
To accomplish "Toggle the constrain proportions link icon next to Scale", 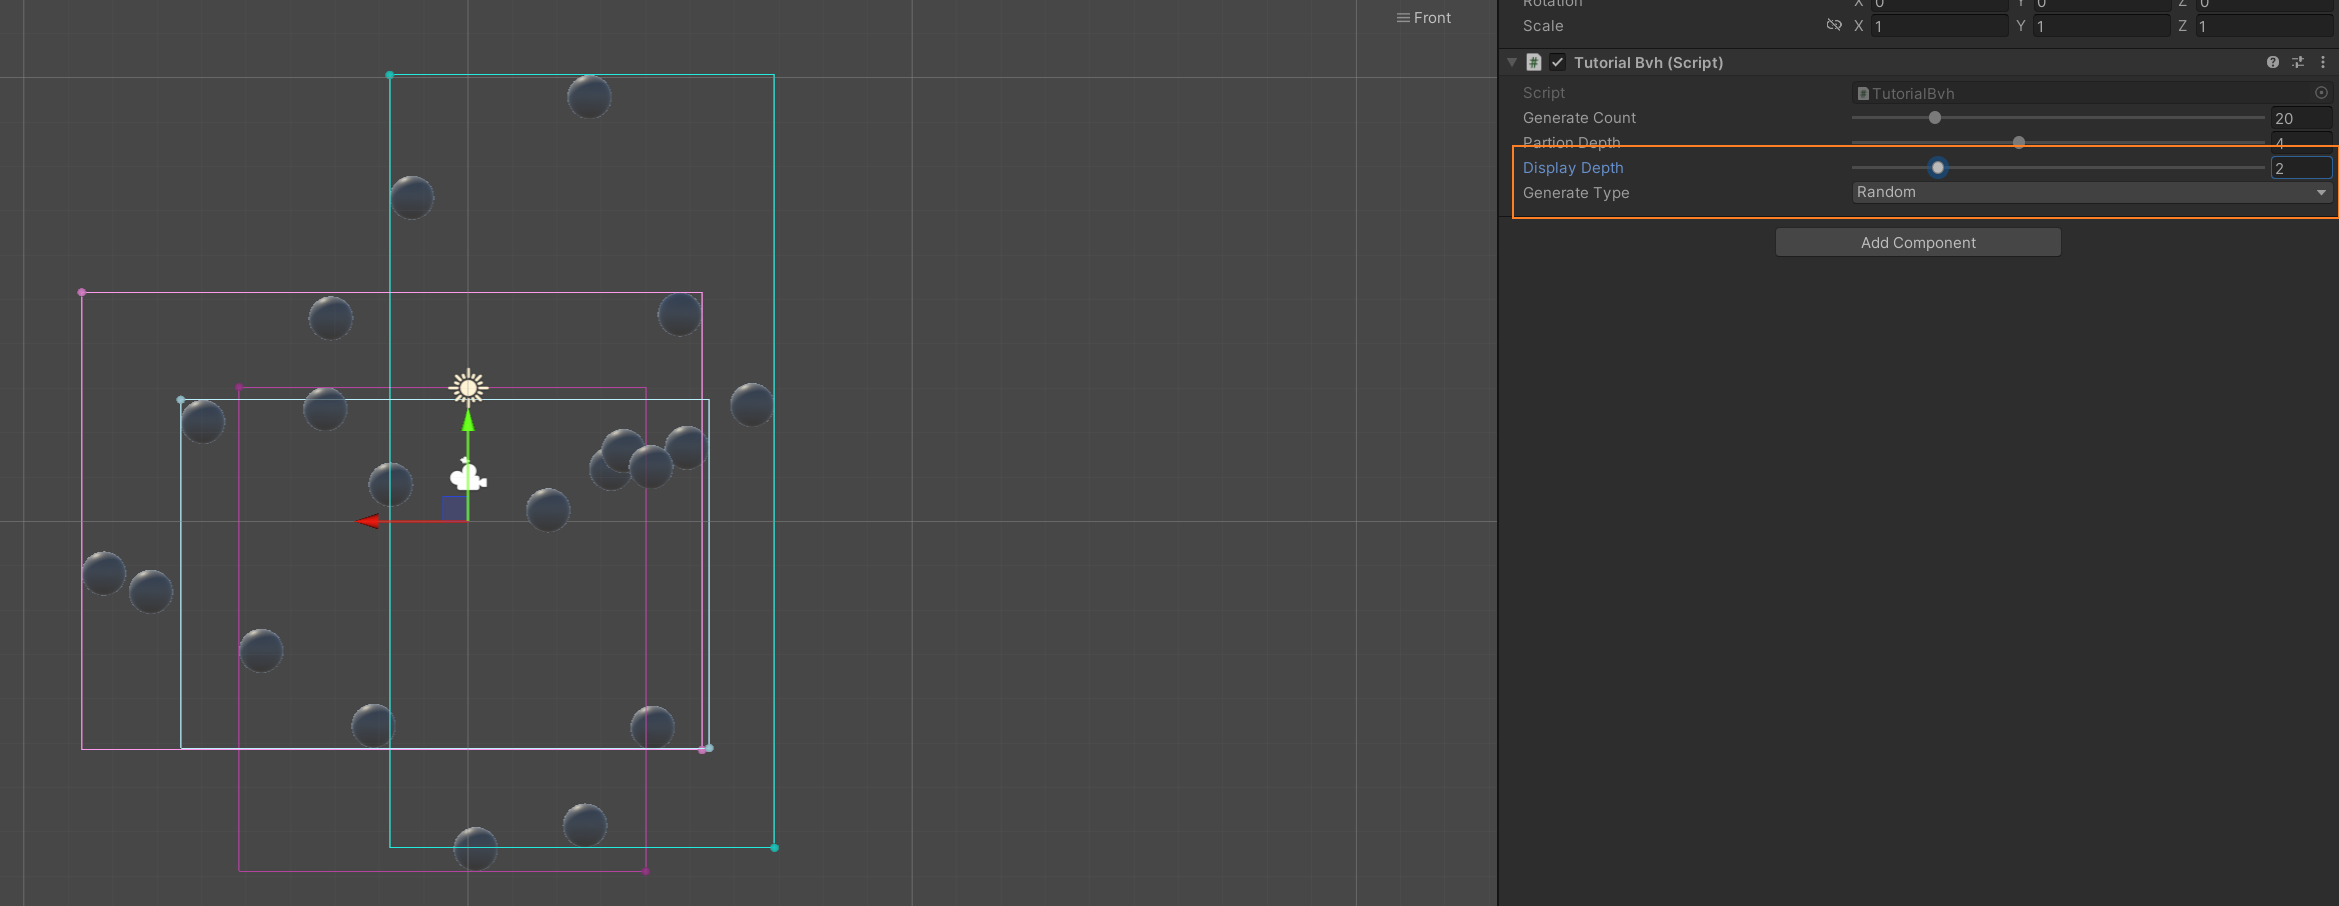I will (1833, 26).
